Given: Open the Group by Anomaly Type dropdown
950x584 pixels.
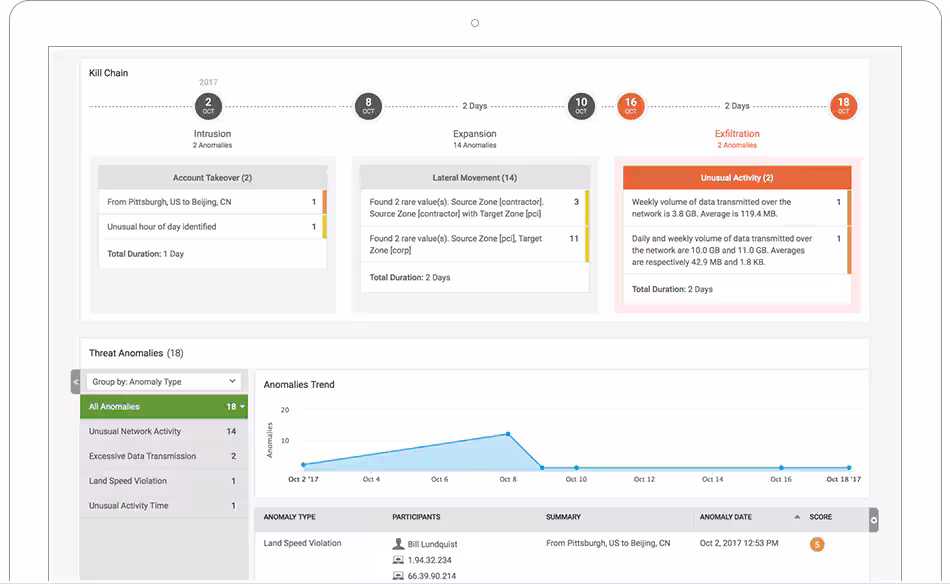Looking at the screenshot, I should click(163, 381).
